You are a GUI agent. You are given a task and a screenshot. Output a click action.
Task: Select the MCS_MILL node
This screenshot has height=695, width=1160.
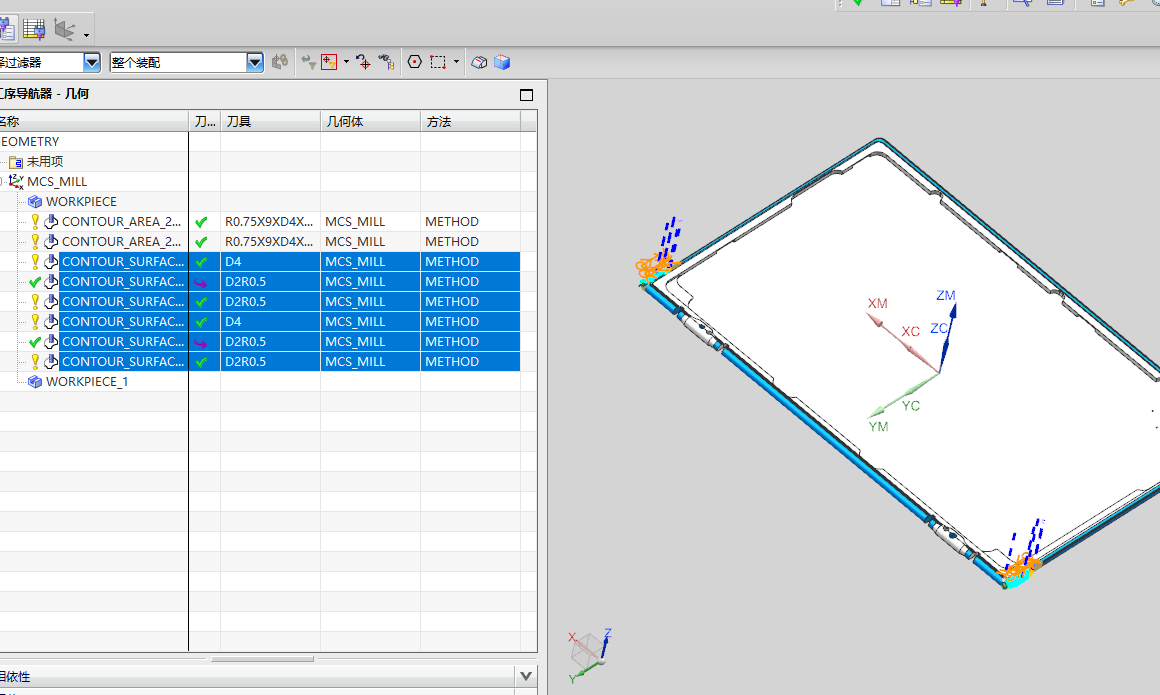[57, 181]
